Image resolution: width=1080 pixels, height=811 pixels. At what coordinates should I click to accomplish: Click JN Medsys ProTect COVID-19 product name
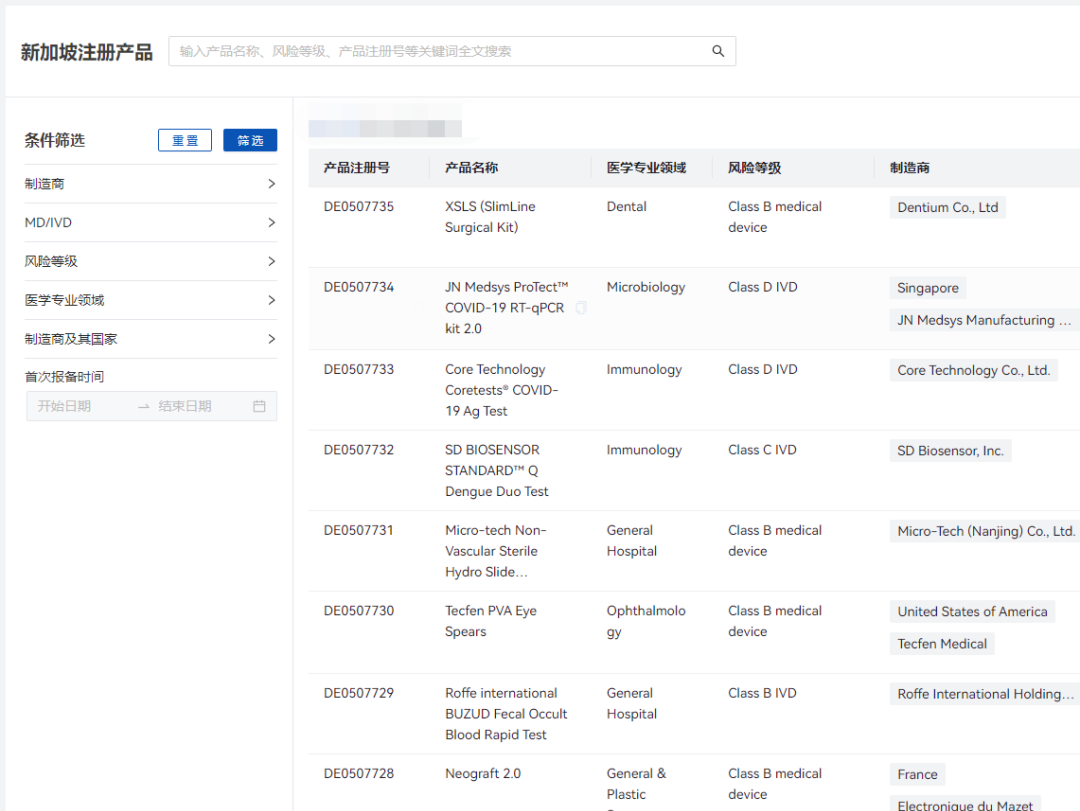pyautogui.click(x=507, y=308)
